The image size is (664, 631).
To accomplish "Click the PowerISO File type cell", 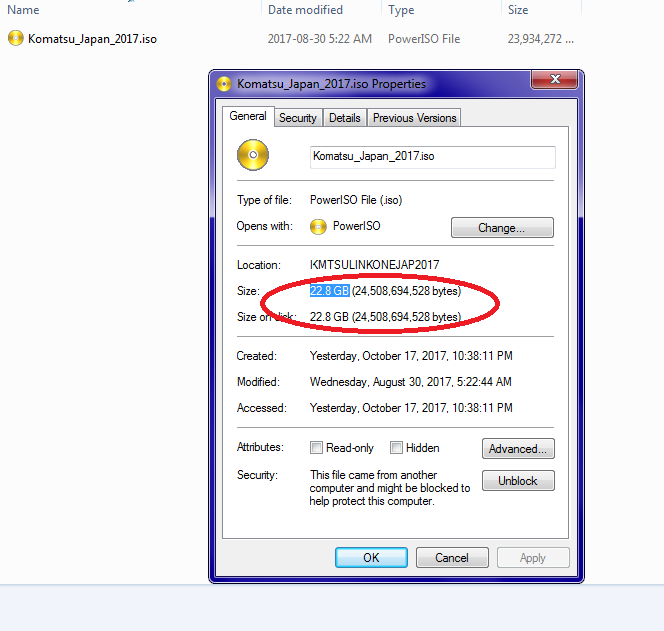I will [x=424, y=39].
